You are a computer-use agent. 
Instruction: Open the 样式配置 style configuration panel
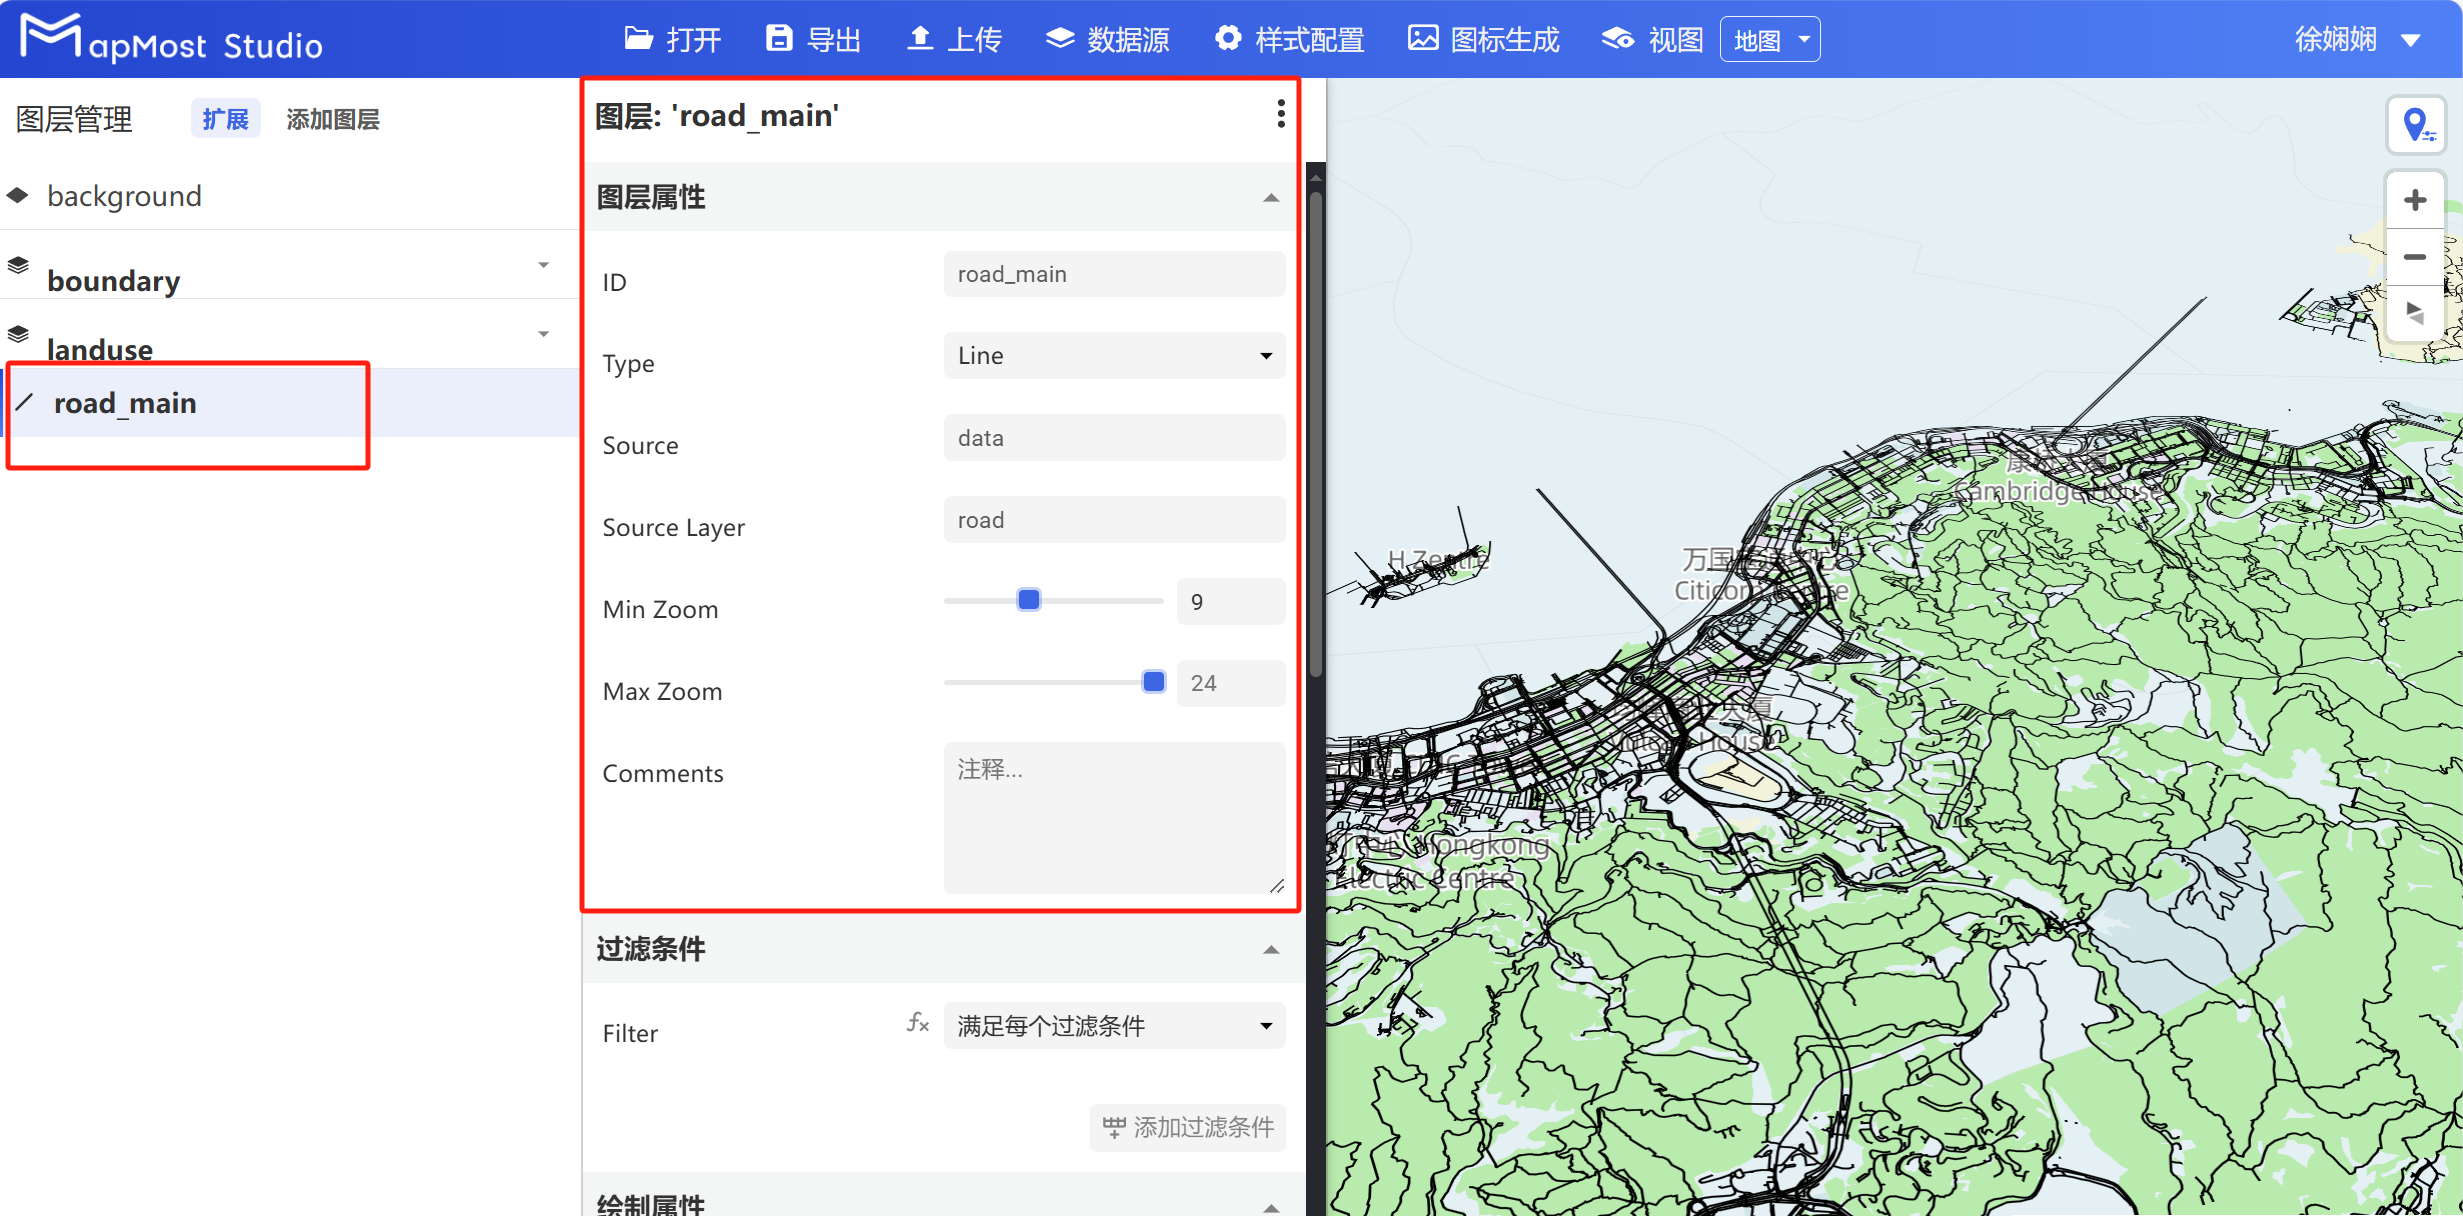[1290, 39]
